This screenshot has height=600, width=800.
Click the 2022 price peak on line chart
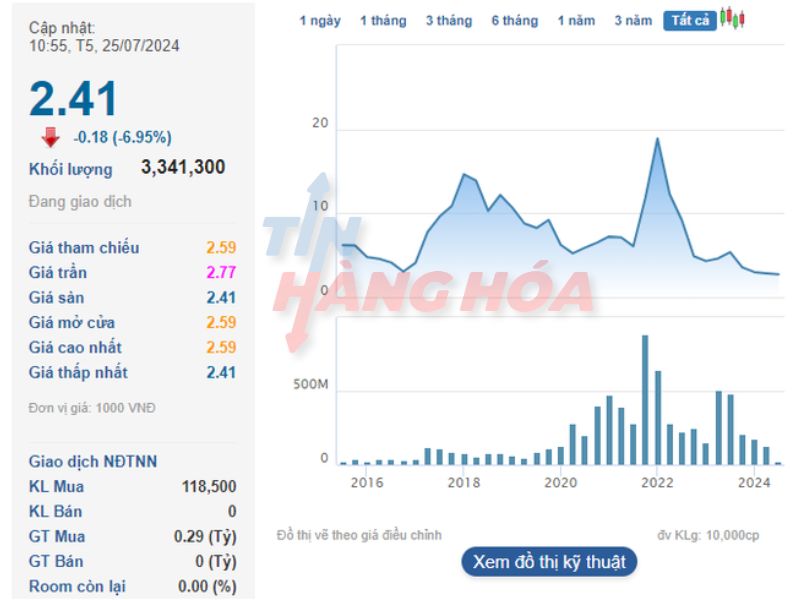click(x=657, y=139)
